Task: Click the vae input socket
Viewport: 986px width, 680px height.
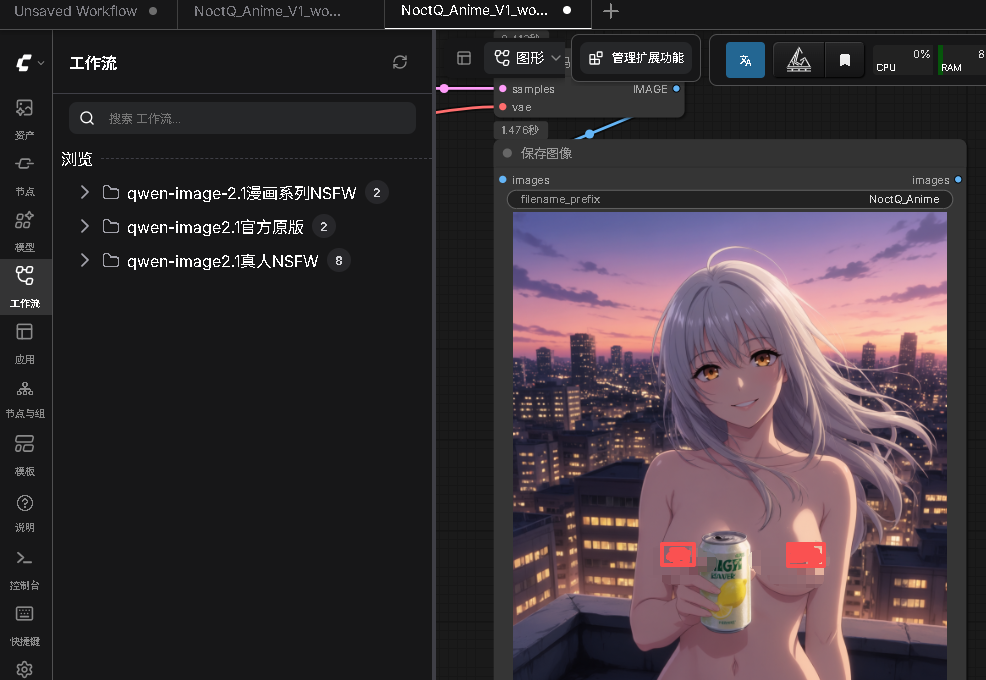Action: pos(503,107)
